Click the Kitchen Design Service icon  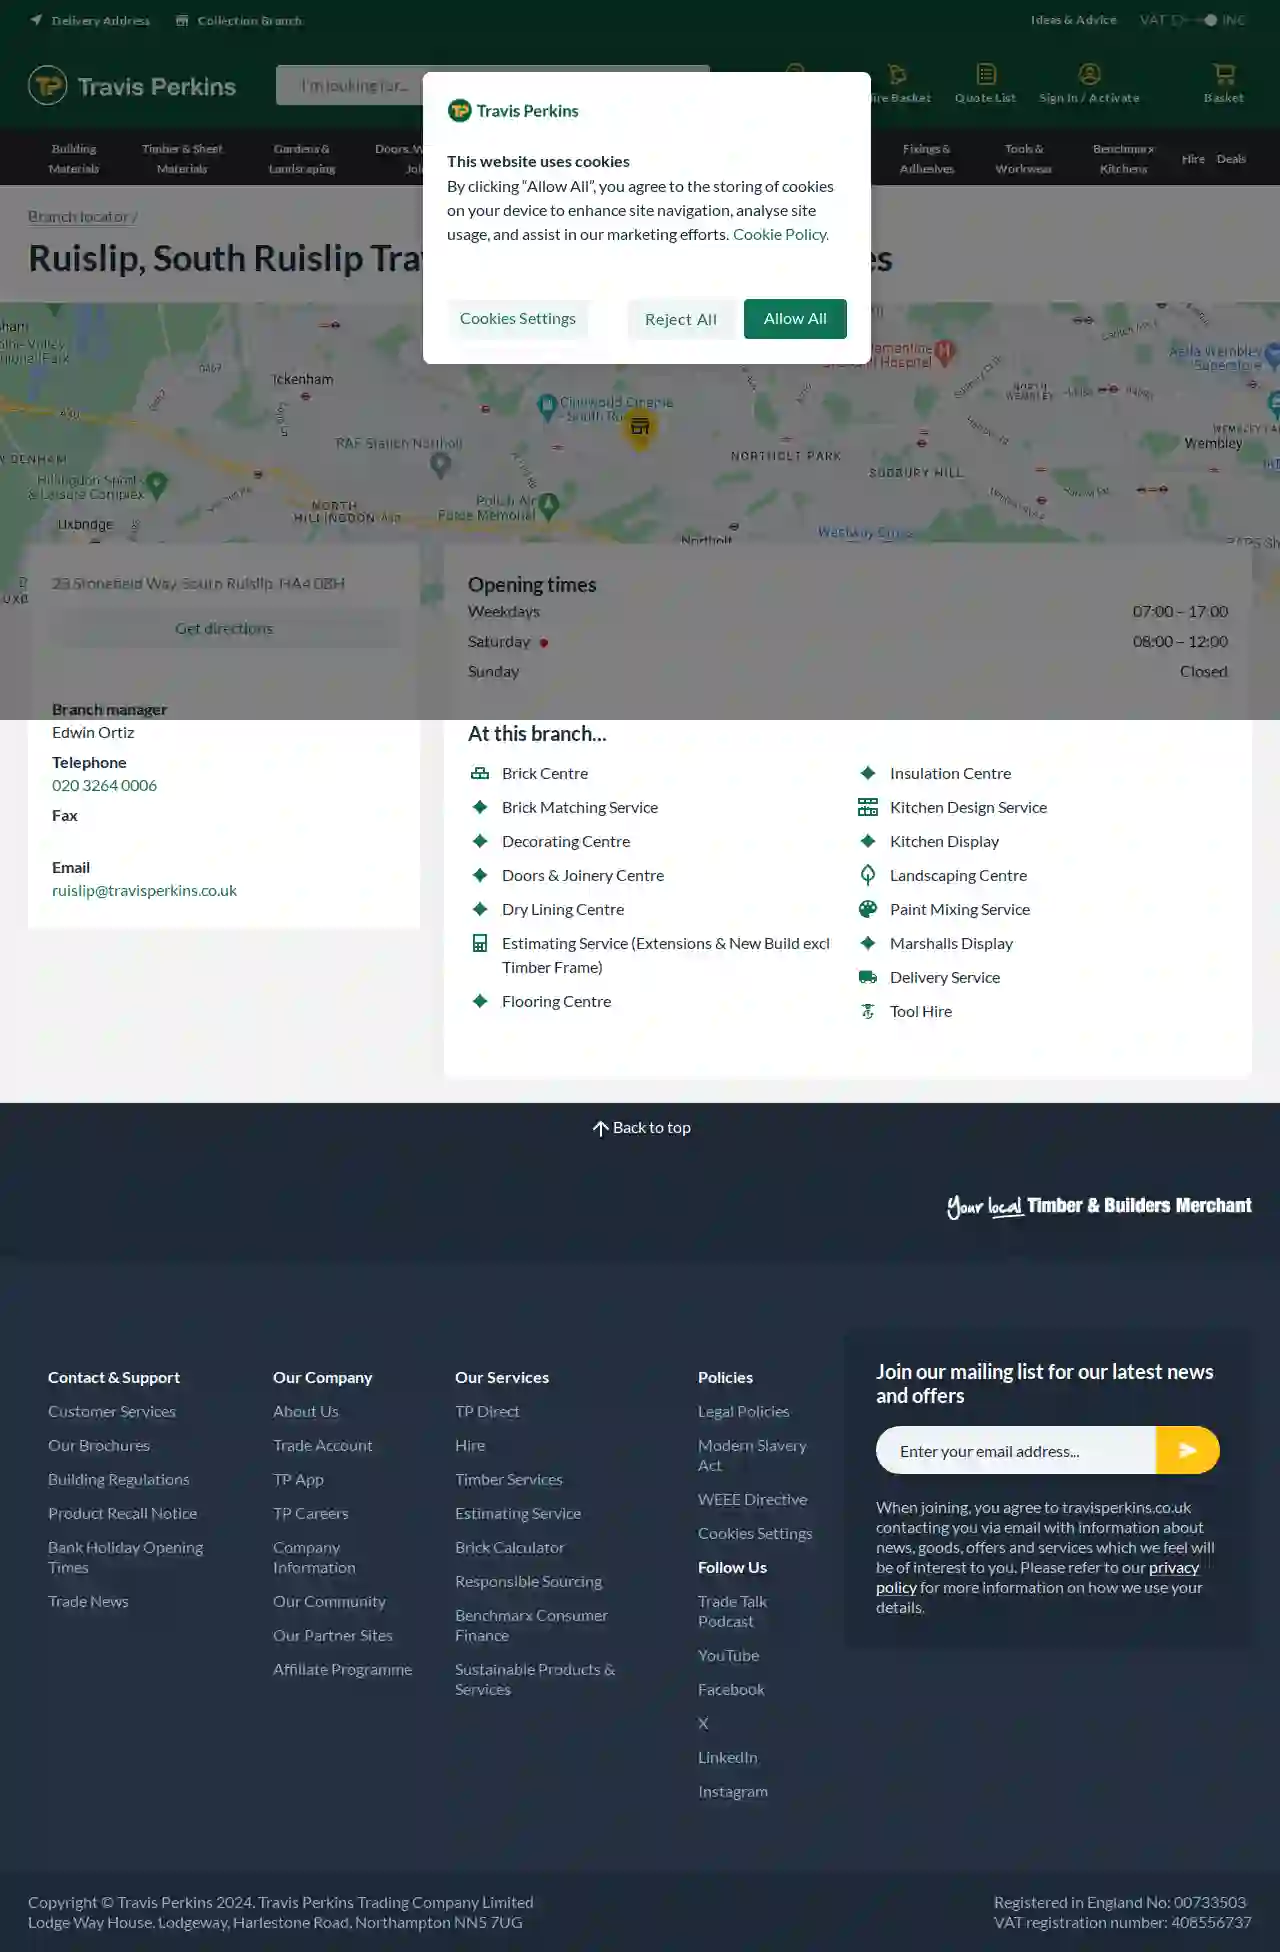pos(868,807)
